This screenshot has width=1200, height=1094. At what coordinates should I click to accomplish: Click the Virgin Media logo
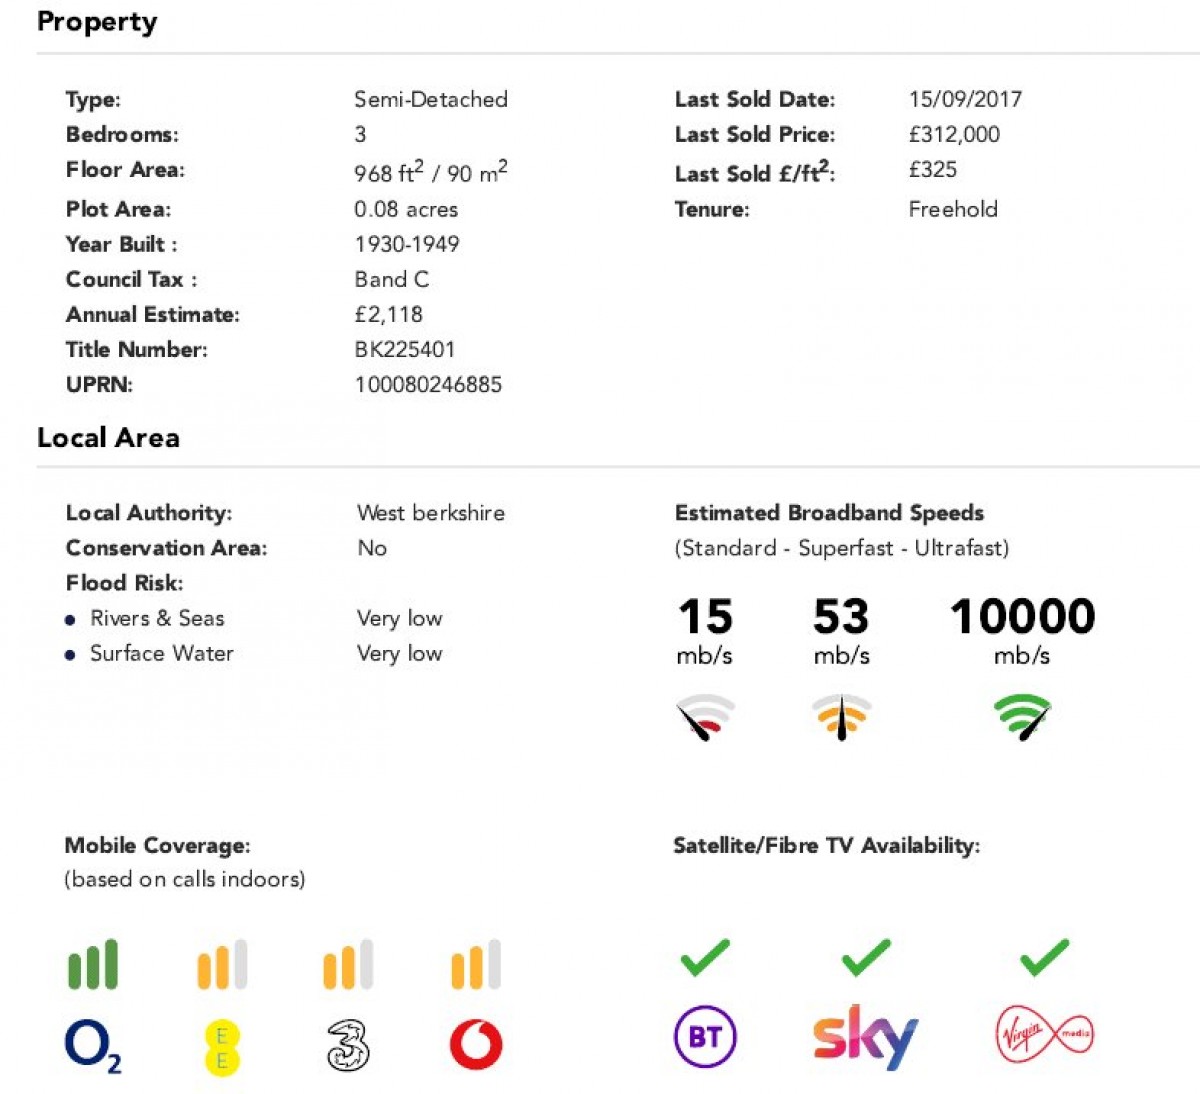pos(1044,1035)
